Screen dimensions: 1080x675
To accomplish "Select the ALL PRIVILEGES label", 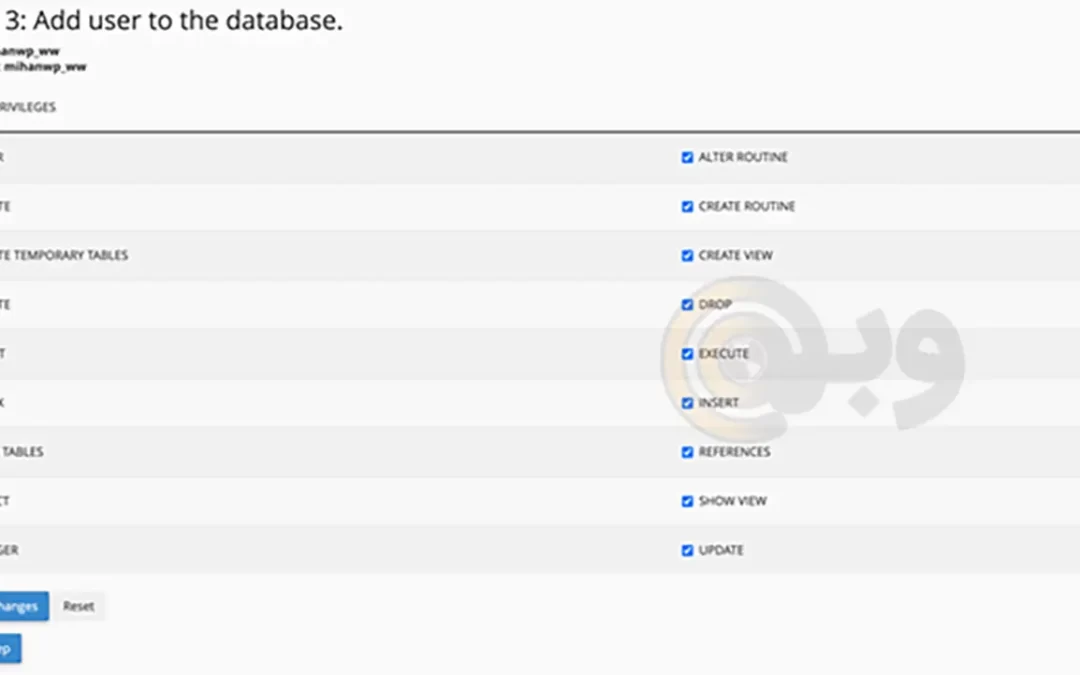I will 27,107.
